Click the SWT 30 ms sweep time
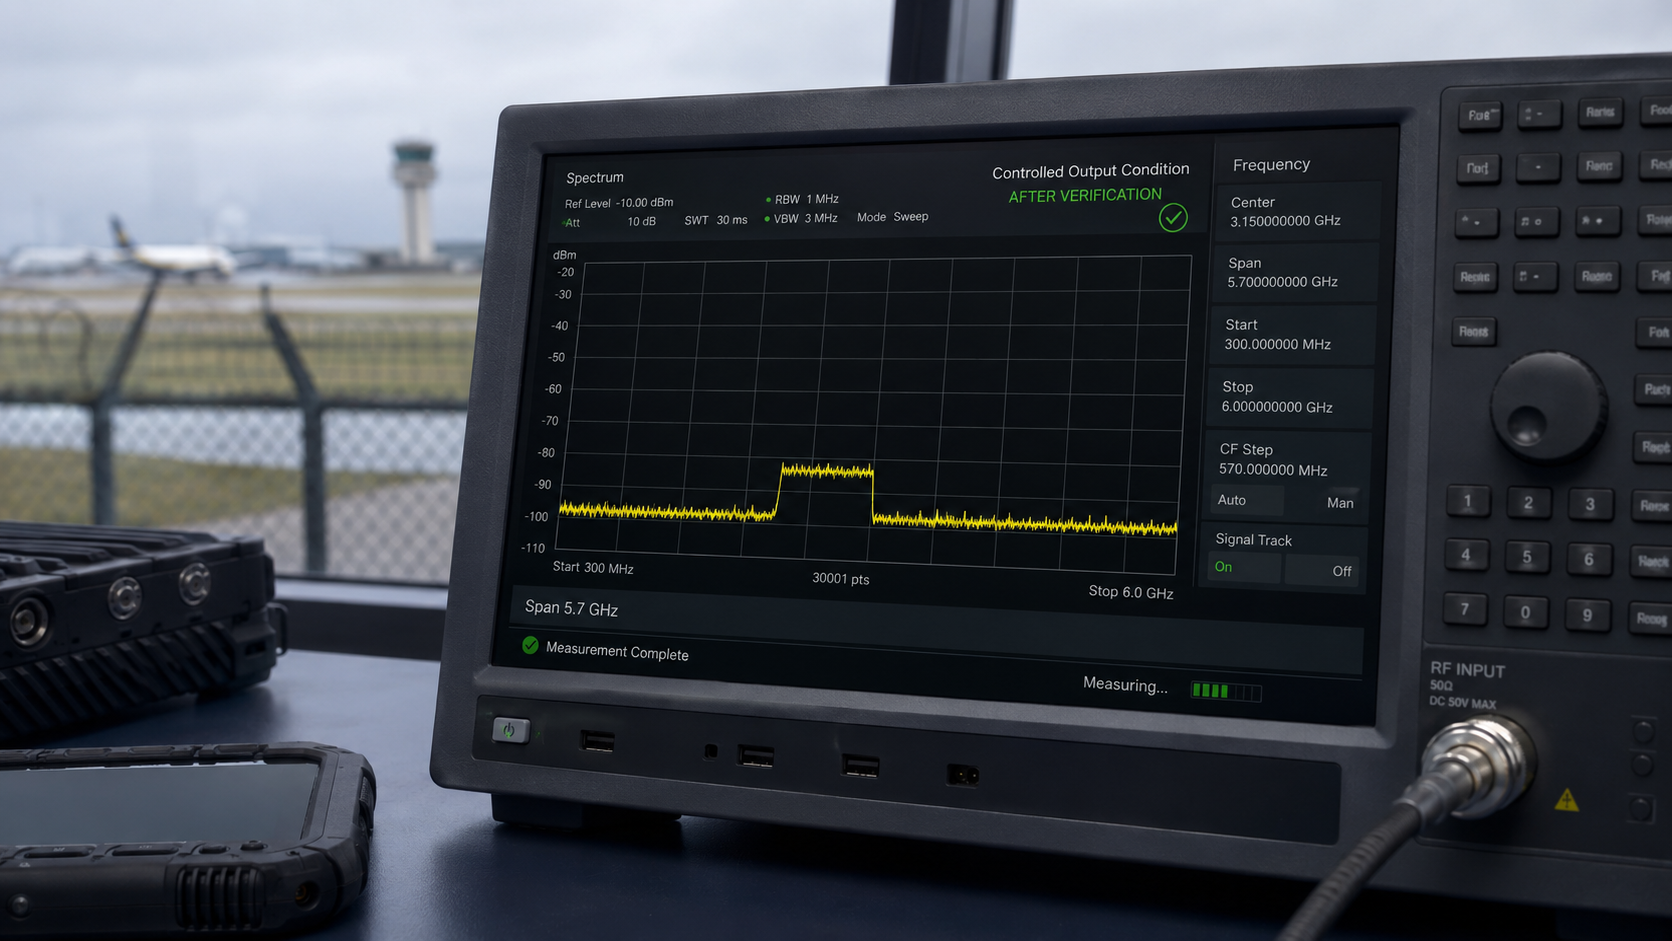1672x941 pixels. [x=716, y=220]
